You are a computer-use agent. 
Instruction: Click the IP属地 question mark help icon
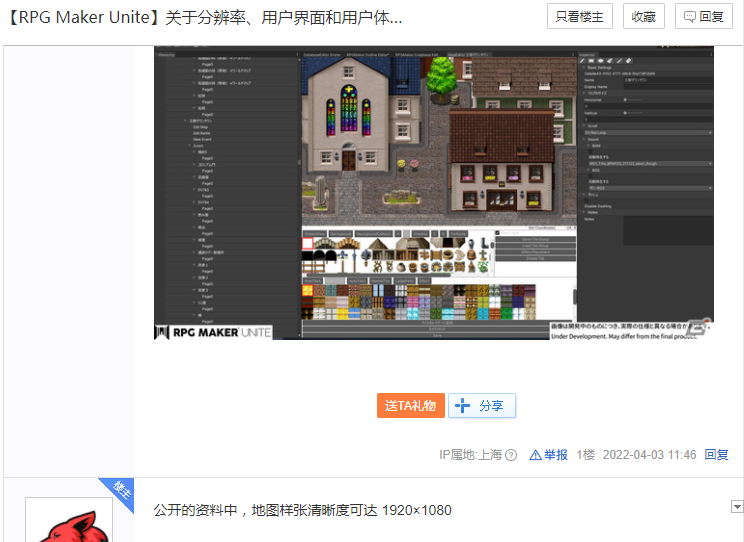point(511,455)
